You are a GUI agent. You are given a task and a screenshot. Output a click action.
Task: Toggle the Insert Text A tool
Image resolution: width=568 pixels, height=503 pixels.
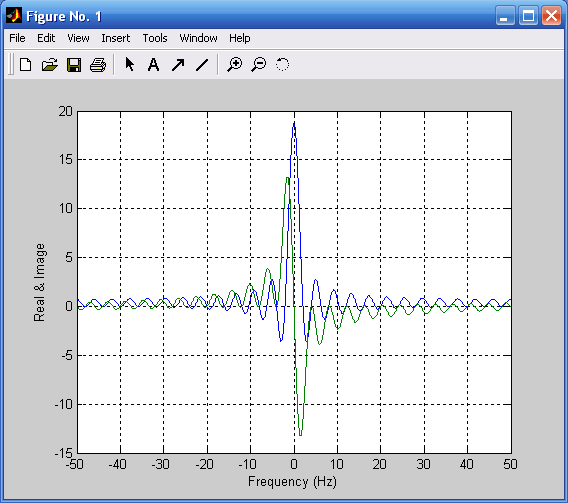153,65
